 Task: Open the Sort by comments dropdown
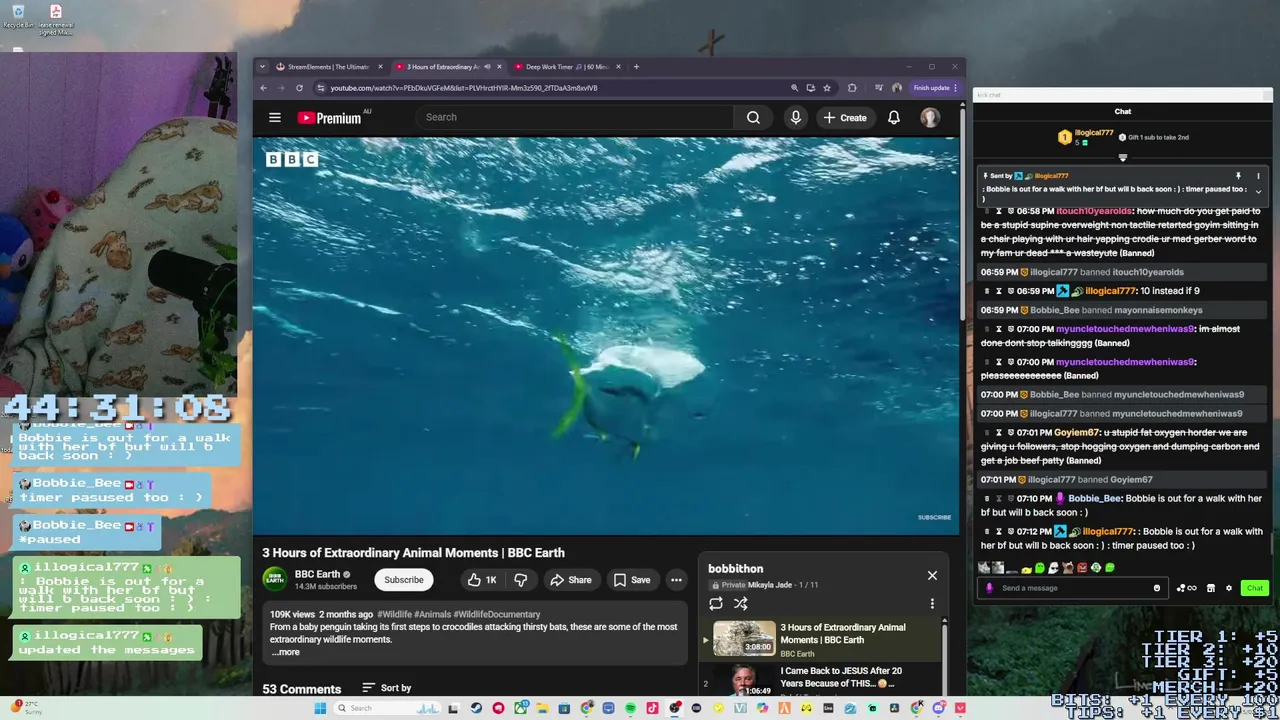tap(387, 688)
